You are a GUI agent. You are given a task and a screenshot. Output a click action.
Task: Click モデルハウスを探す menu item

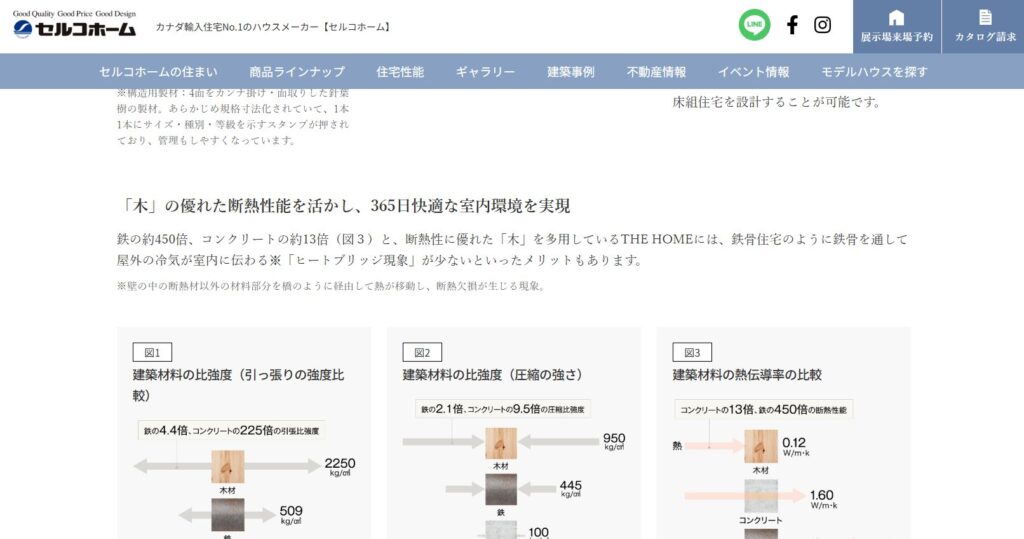pyautogui.click(x=874, y=72)
